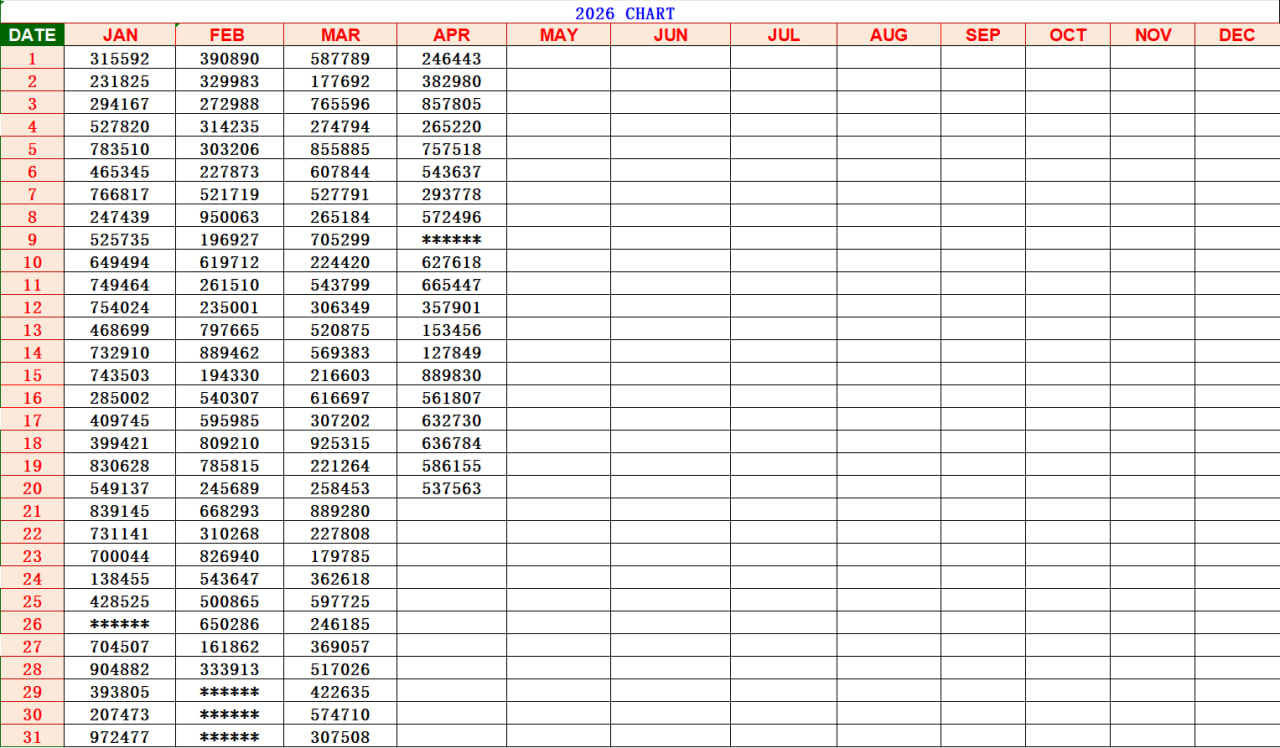Click the cell with value 537563

click(451, 489)
